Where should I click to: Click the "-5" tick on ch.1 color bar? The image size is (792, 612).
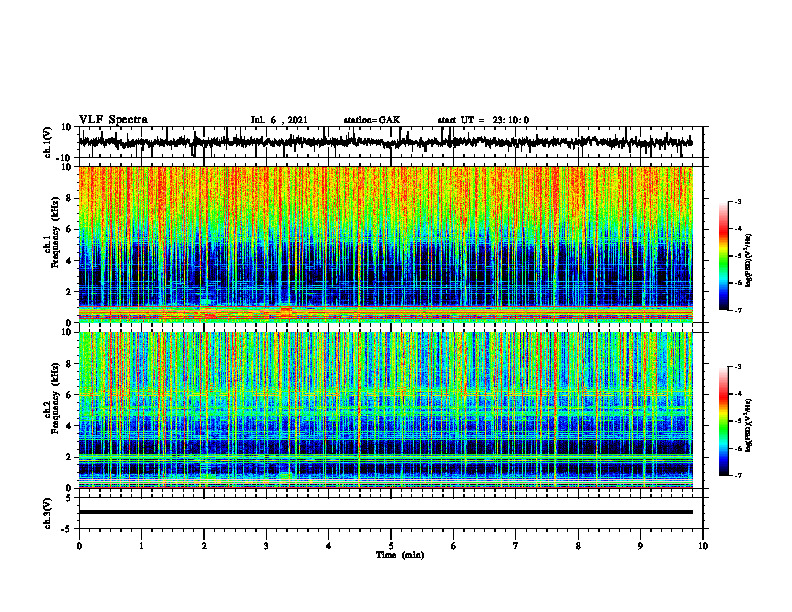coord(738,256)
